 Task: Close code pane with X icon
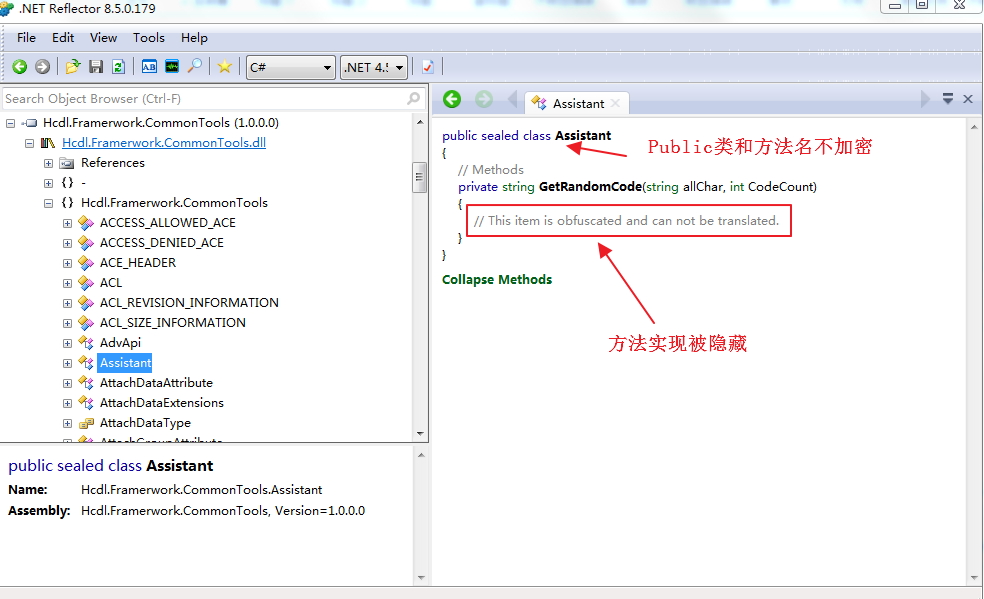point(968,99)
